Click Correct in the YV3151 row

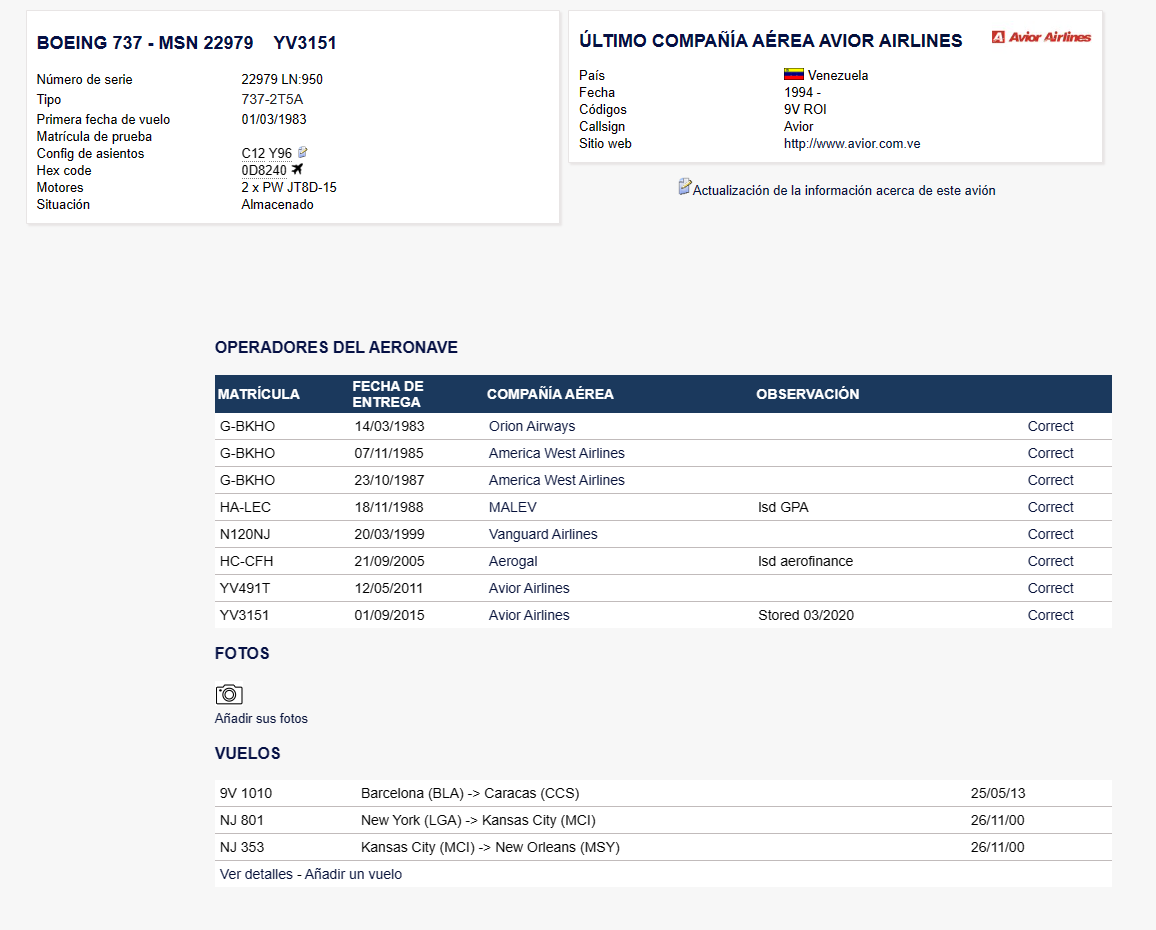(x=1051, y=615)
